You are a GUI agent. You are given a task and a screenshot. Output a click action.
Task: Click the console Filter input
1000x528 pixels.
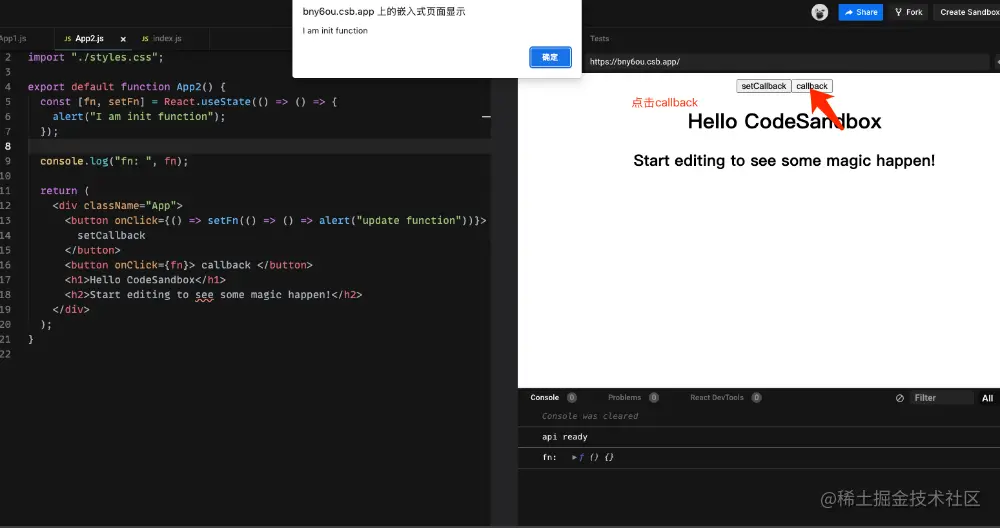click(941, 398)
